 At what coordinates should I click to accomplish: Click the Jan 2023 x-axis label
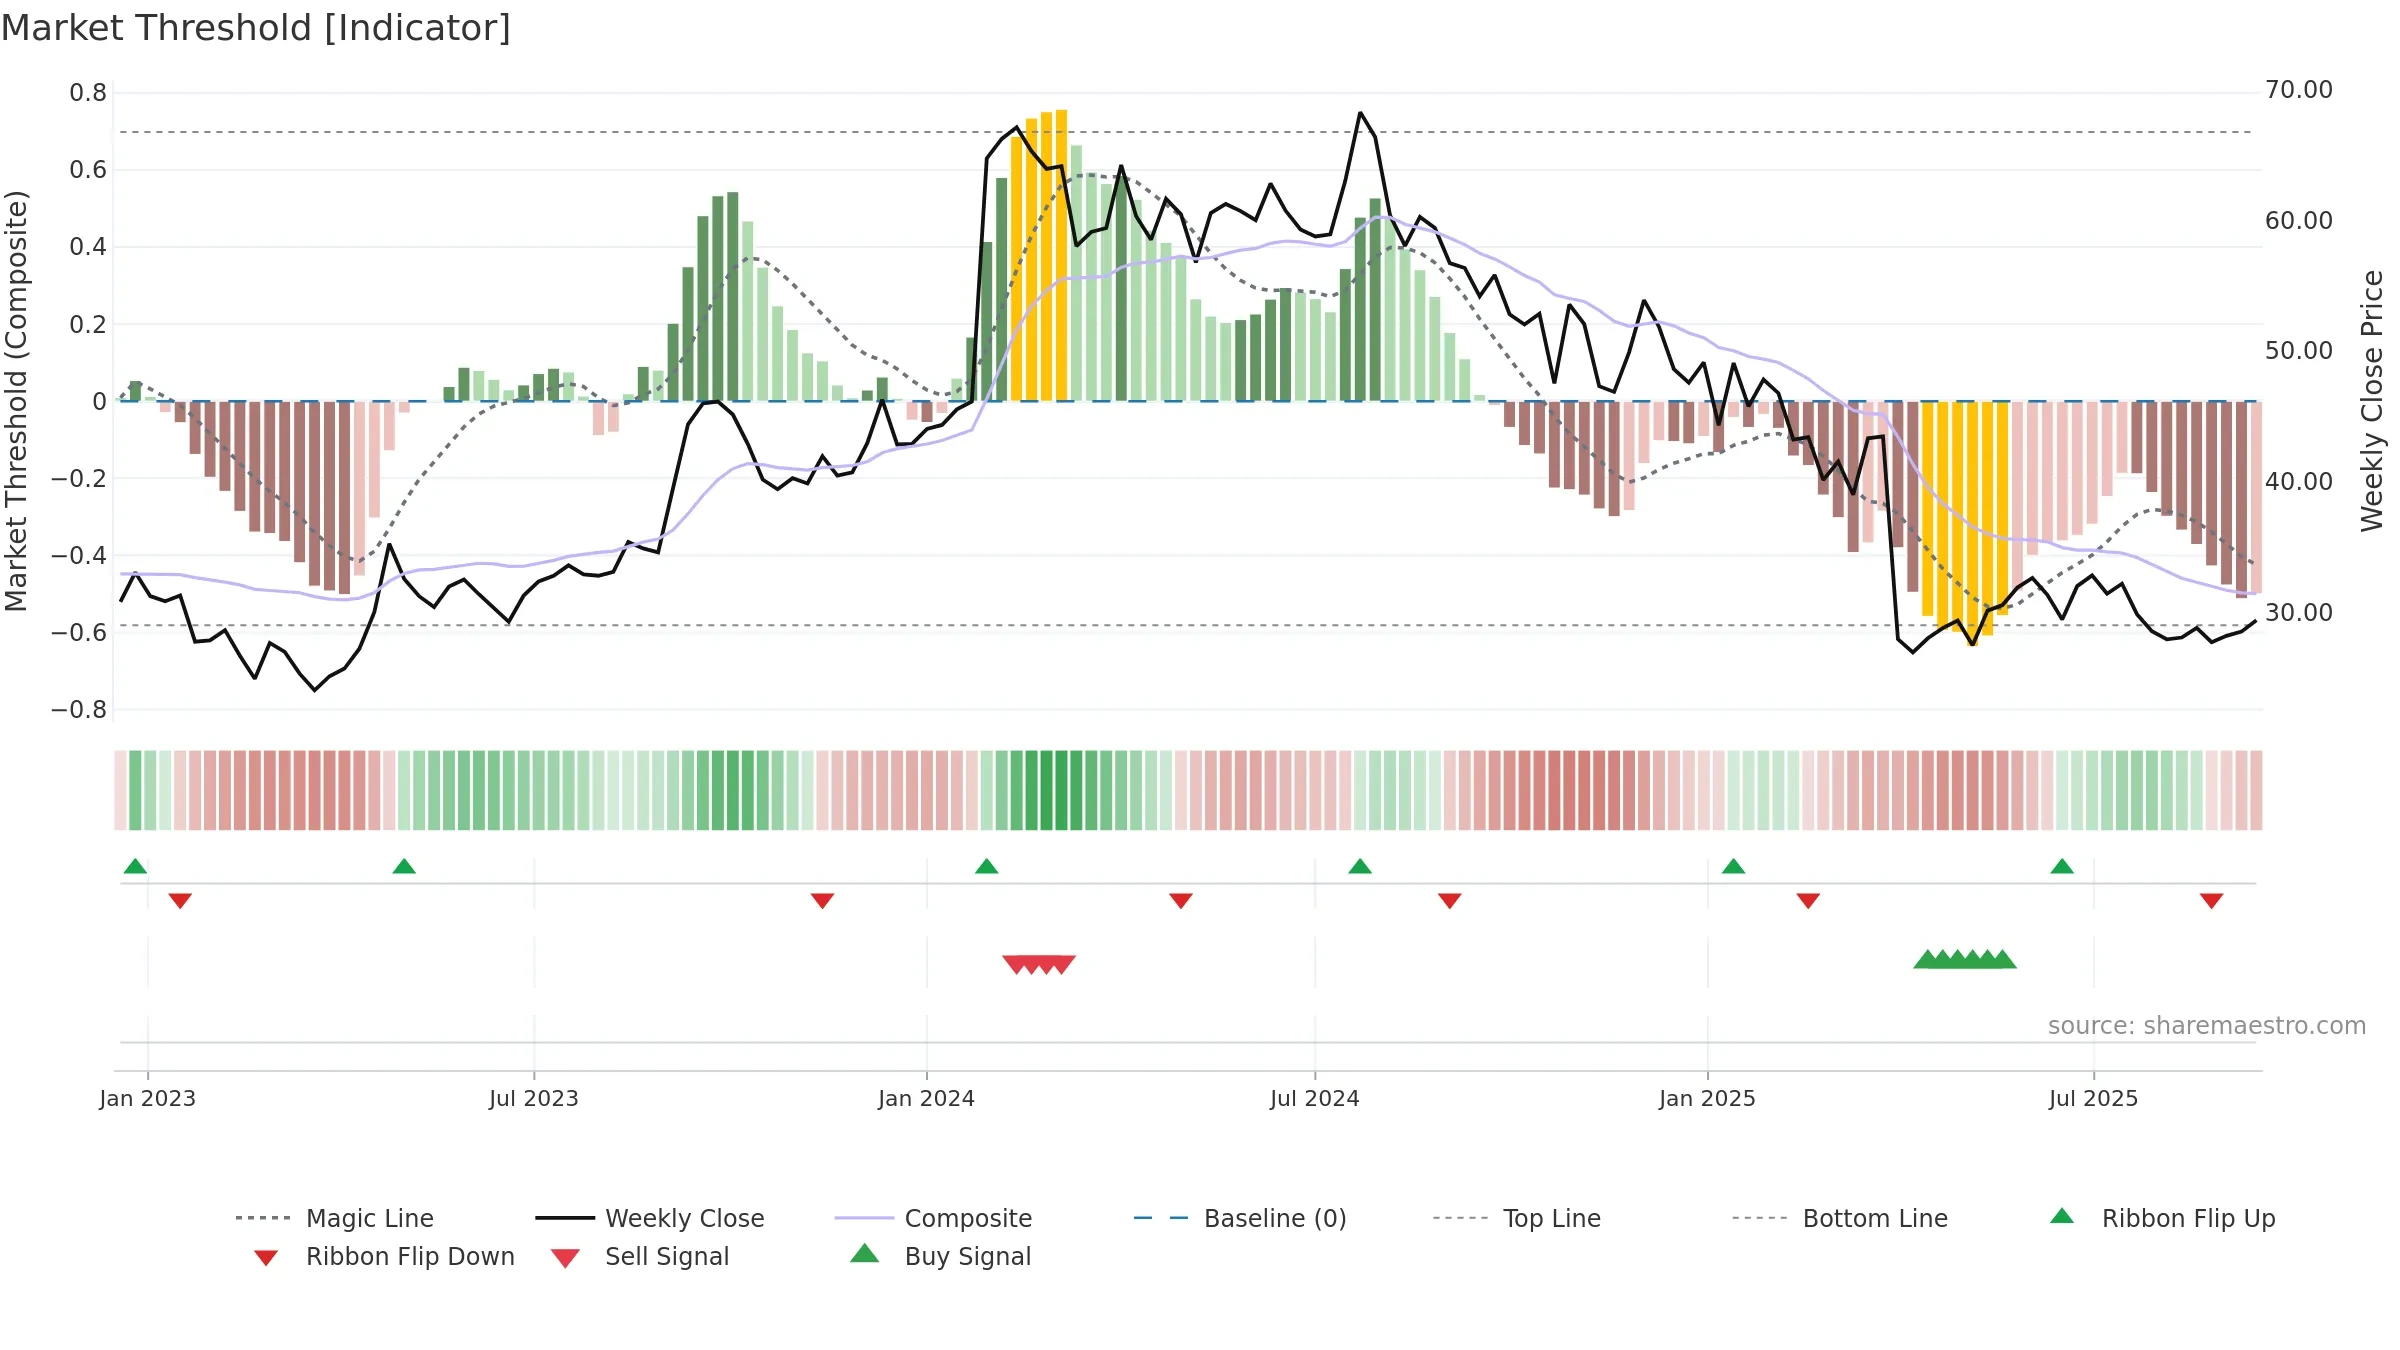pos(148,1098)
